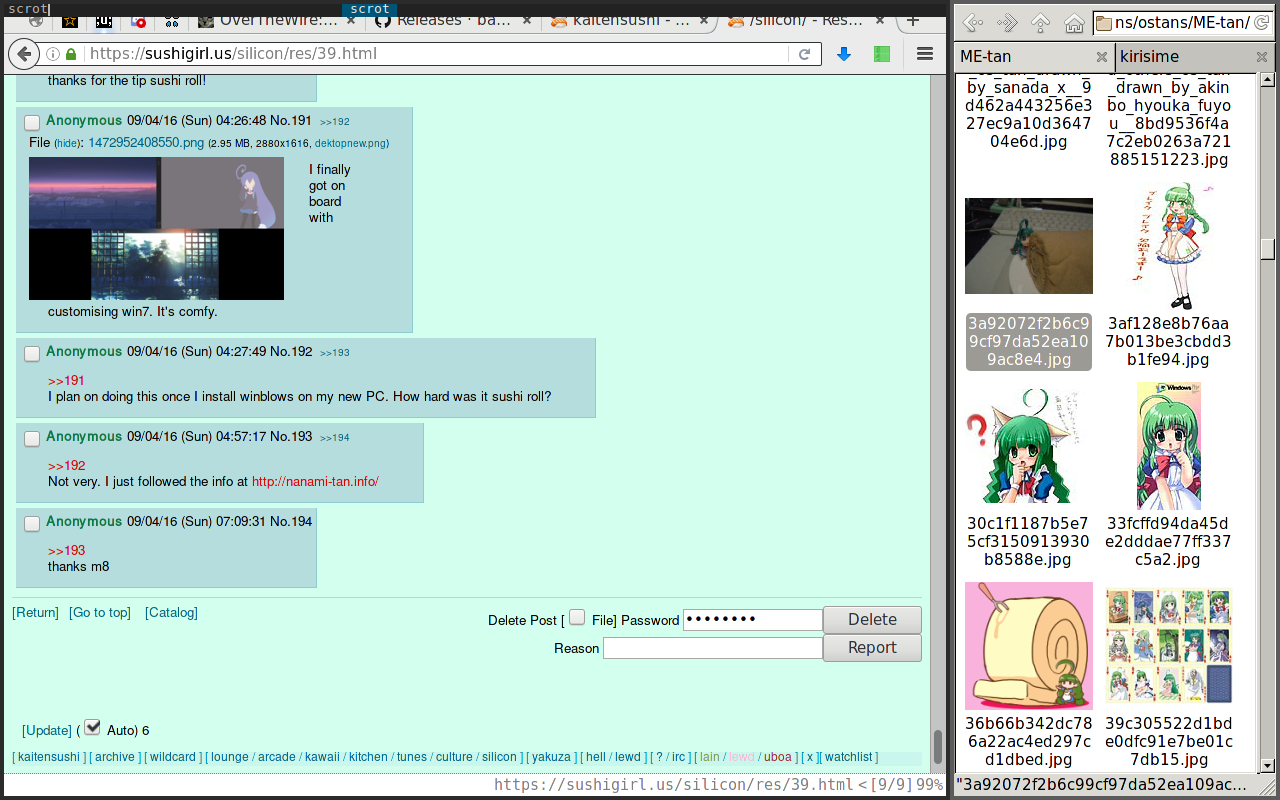The width and height of the screenshot is (1280, 800).
Task: Reload page via URL bar refresh icon
Action: 804,54
